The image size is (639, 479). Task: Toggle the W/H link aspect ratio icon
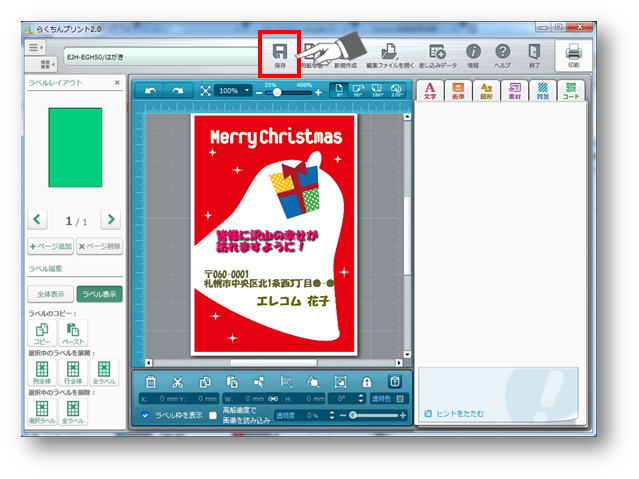pos(273,398)
